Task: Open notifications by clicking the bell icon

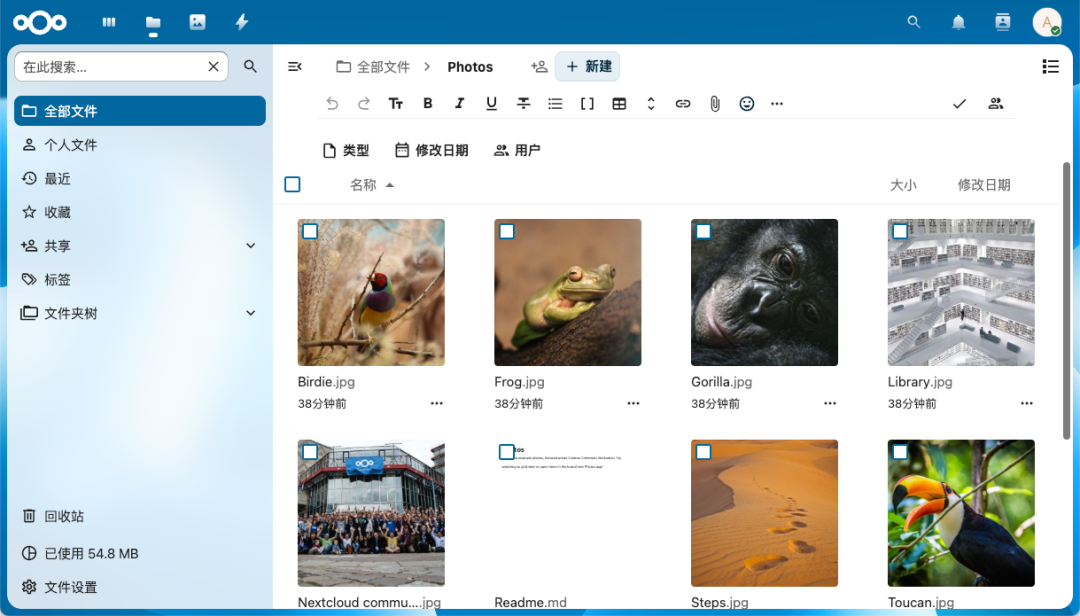Action: (x=957, y=22)
